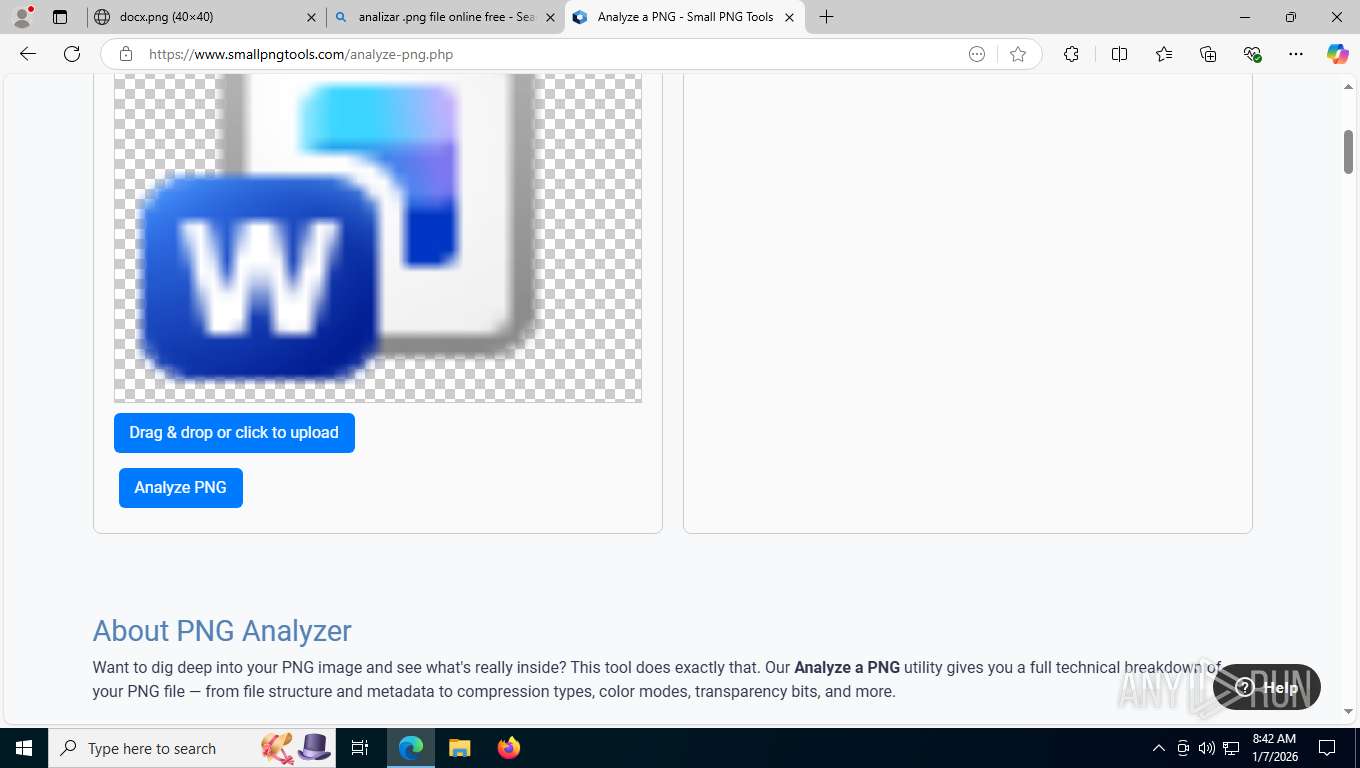
Task: Open the Settings and more menu
Action: click(x=1296, y=54)
